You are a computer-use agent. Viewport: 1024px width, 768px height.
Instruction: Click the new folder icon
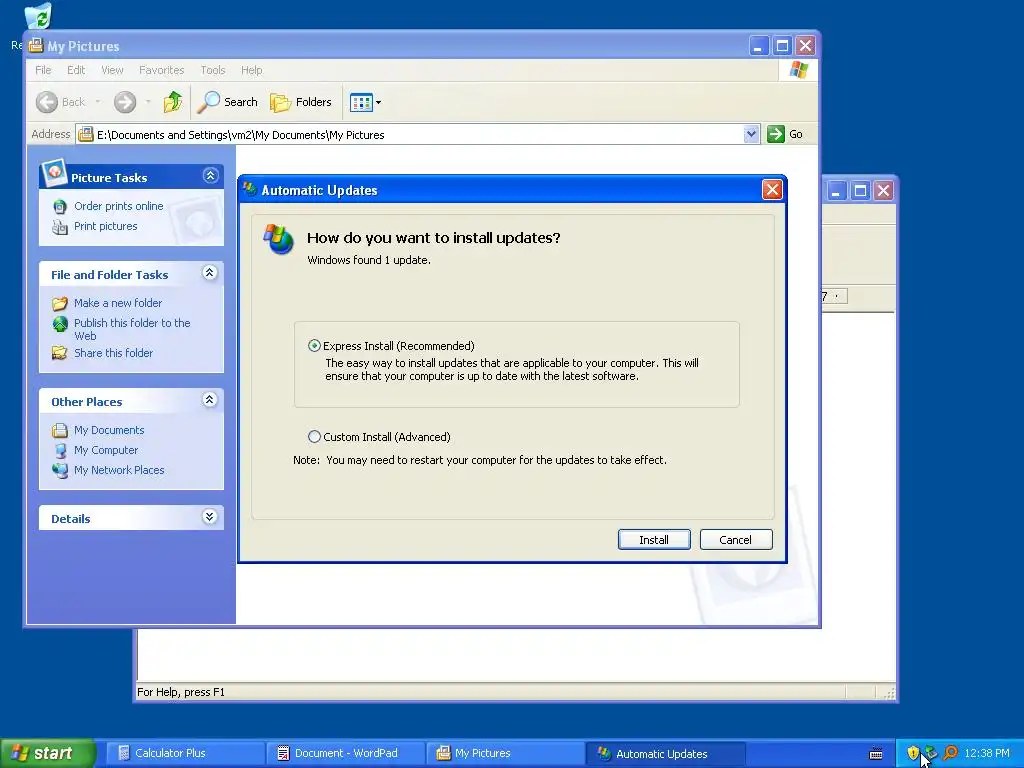59,304
